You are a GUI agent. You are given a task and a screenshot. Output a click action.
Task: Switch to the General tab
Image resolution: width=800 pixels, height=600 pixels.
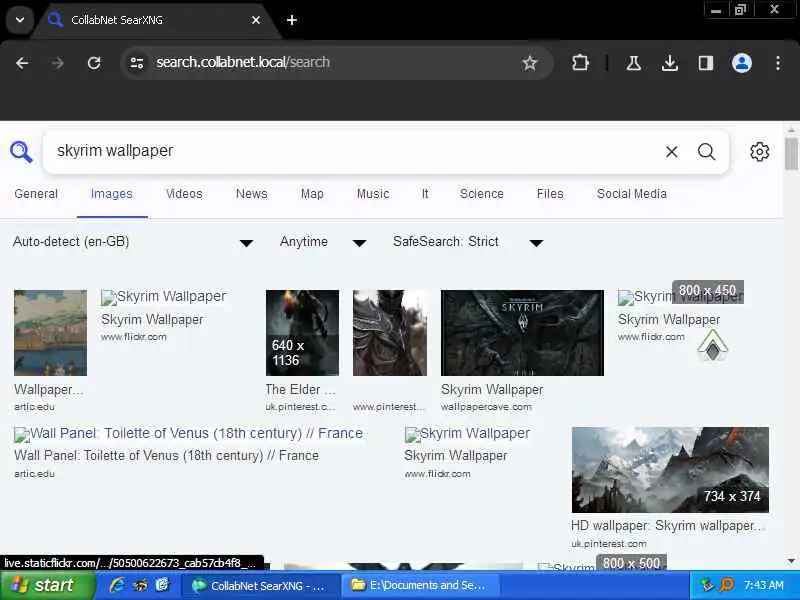tap(36, 194)
